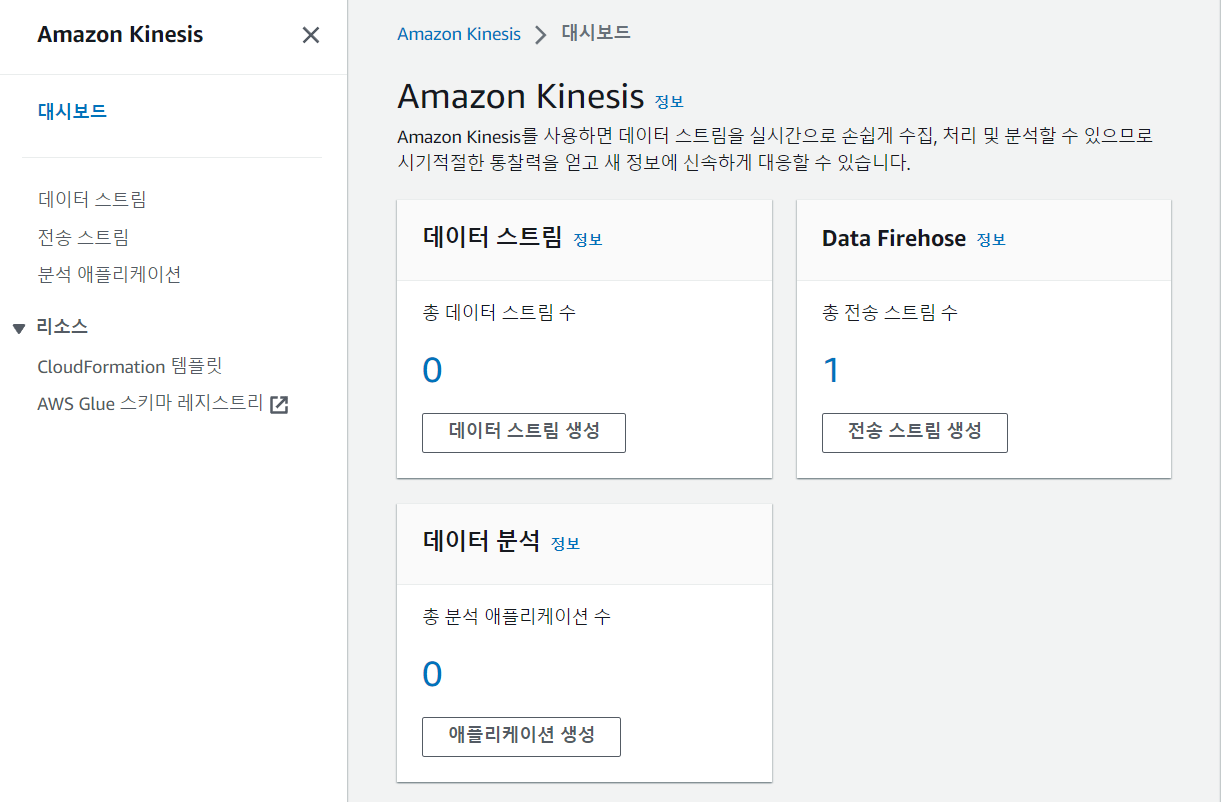Click 정보 link on 데이터 분석 card
1230x802 pixels.
[x=565, y=544]
